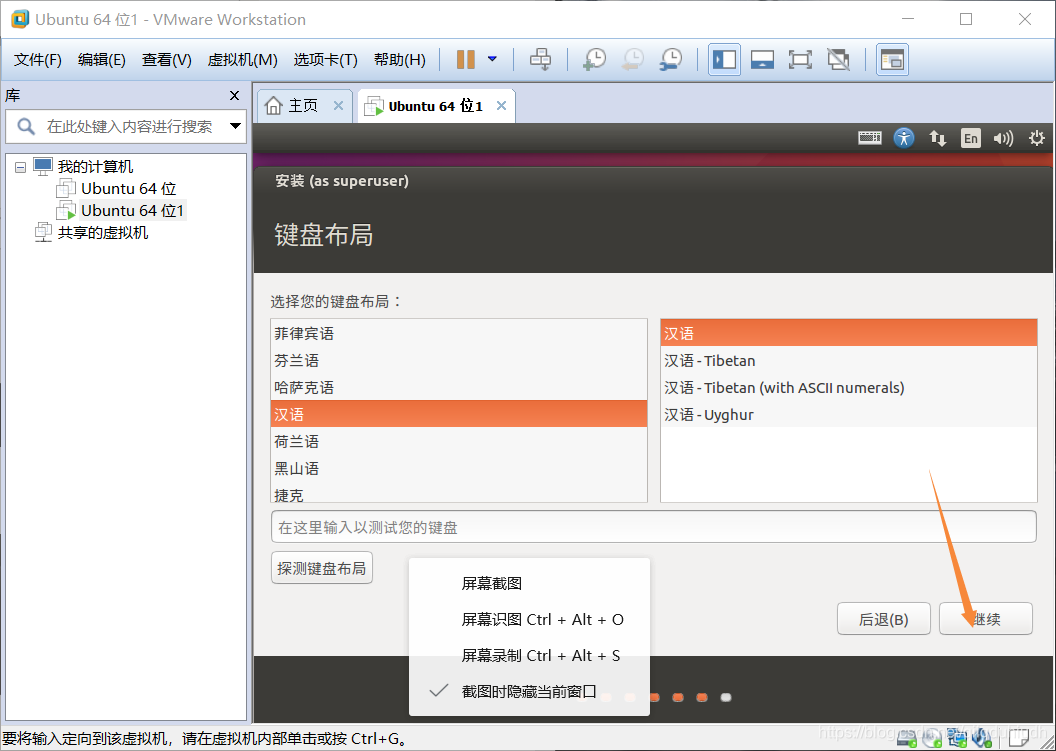1056x751 pixels.
Task: Toggle 截图时隐藏当前窗口 checked option
Action: point(529,692)
